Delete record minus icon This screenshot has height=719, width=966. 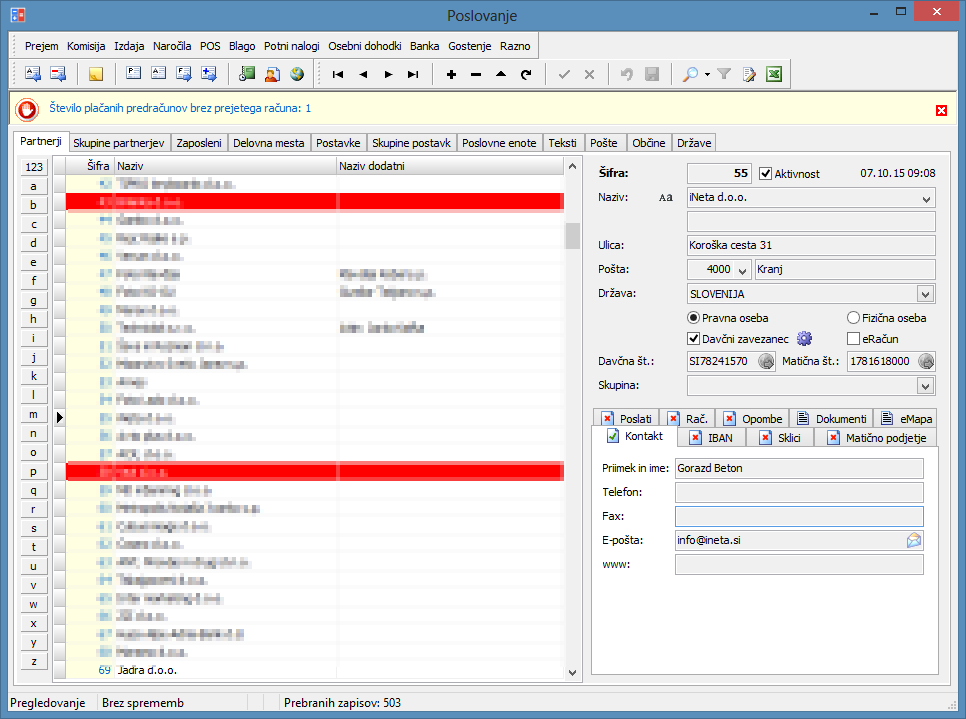pyautogui.click(x=476, y=74)
